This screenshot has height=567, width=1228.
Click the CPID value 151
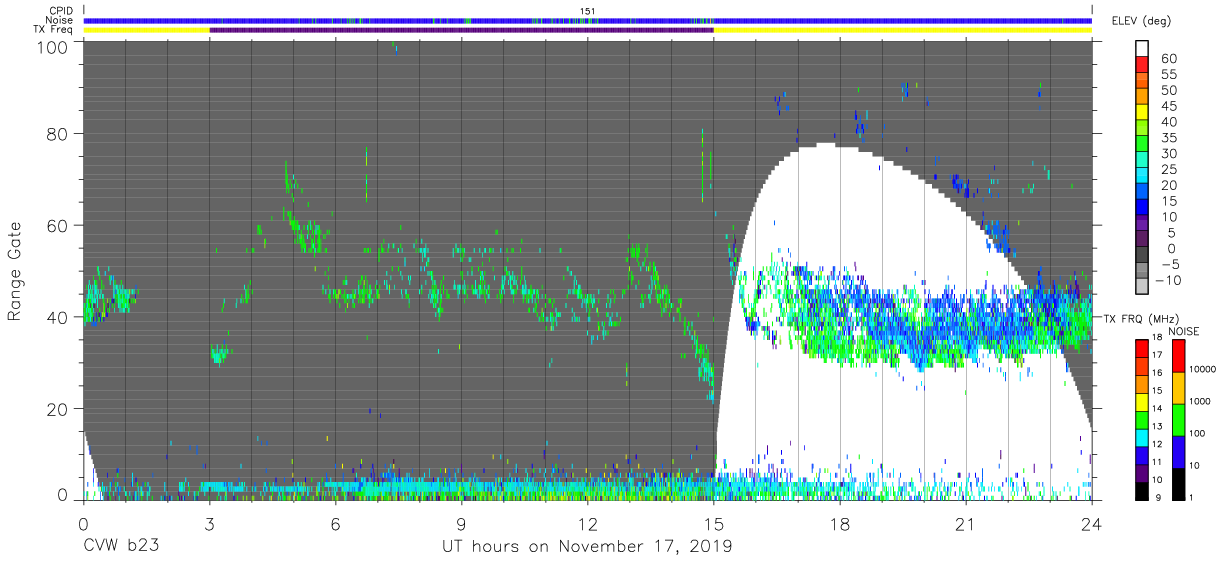pyautogui.click(x=587, y=11)
